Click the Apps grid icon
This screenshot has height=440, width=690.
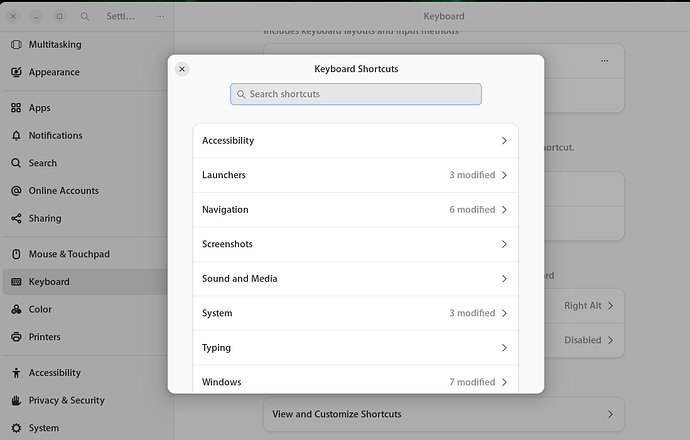pyautogui.click(x=16, y=108)
